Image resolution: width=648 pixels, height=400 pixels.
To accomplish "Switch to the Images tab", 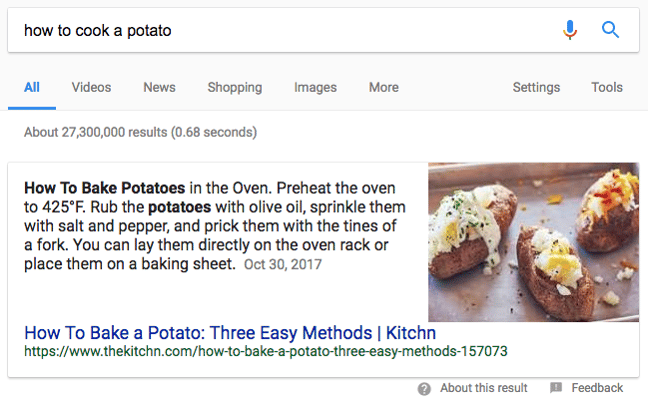I will 315,88.
